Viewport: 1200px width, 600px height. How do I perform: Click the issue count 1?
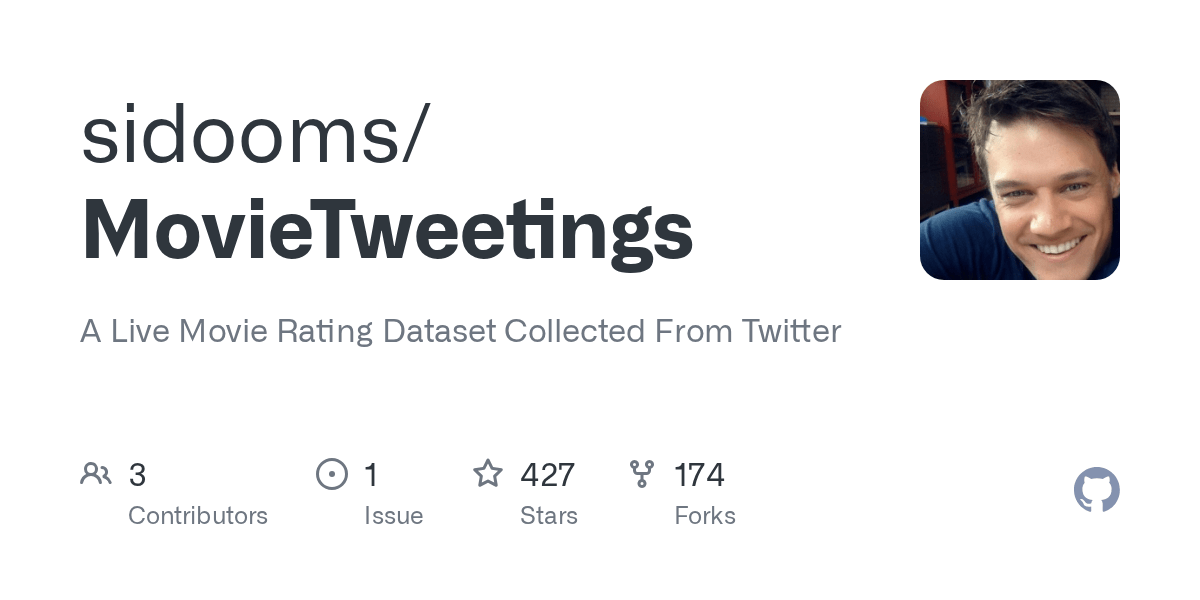[x=371, y=475]
